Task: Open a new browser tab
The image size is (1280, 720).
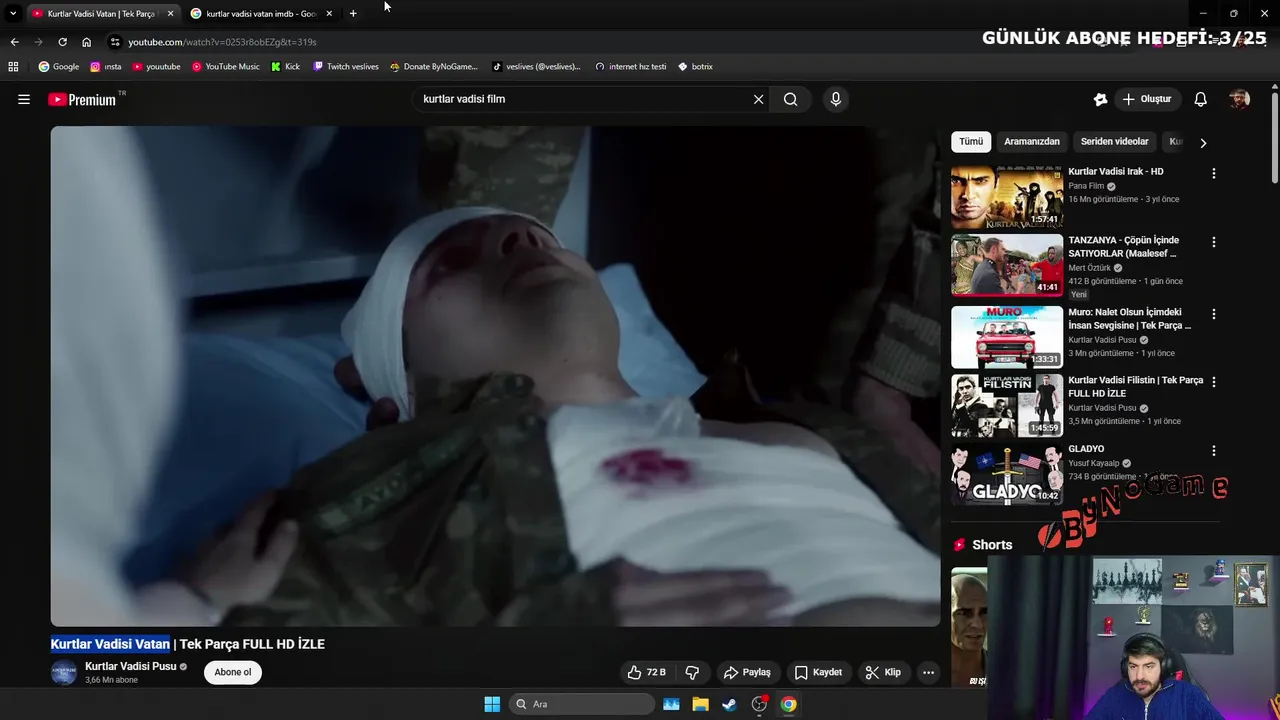Action: coord(353,14)
